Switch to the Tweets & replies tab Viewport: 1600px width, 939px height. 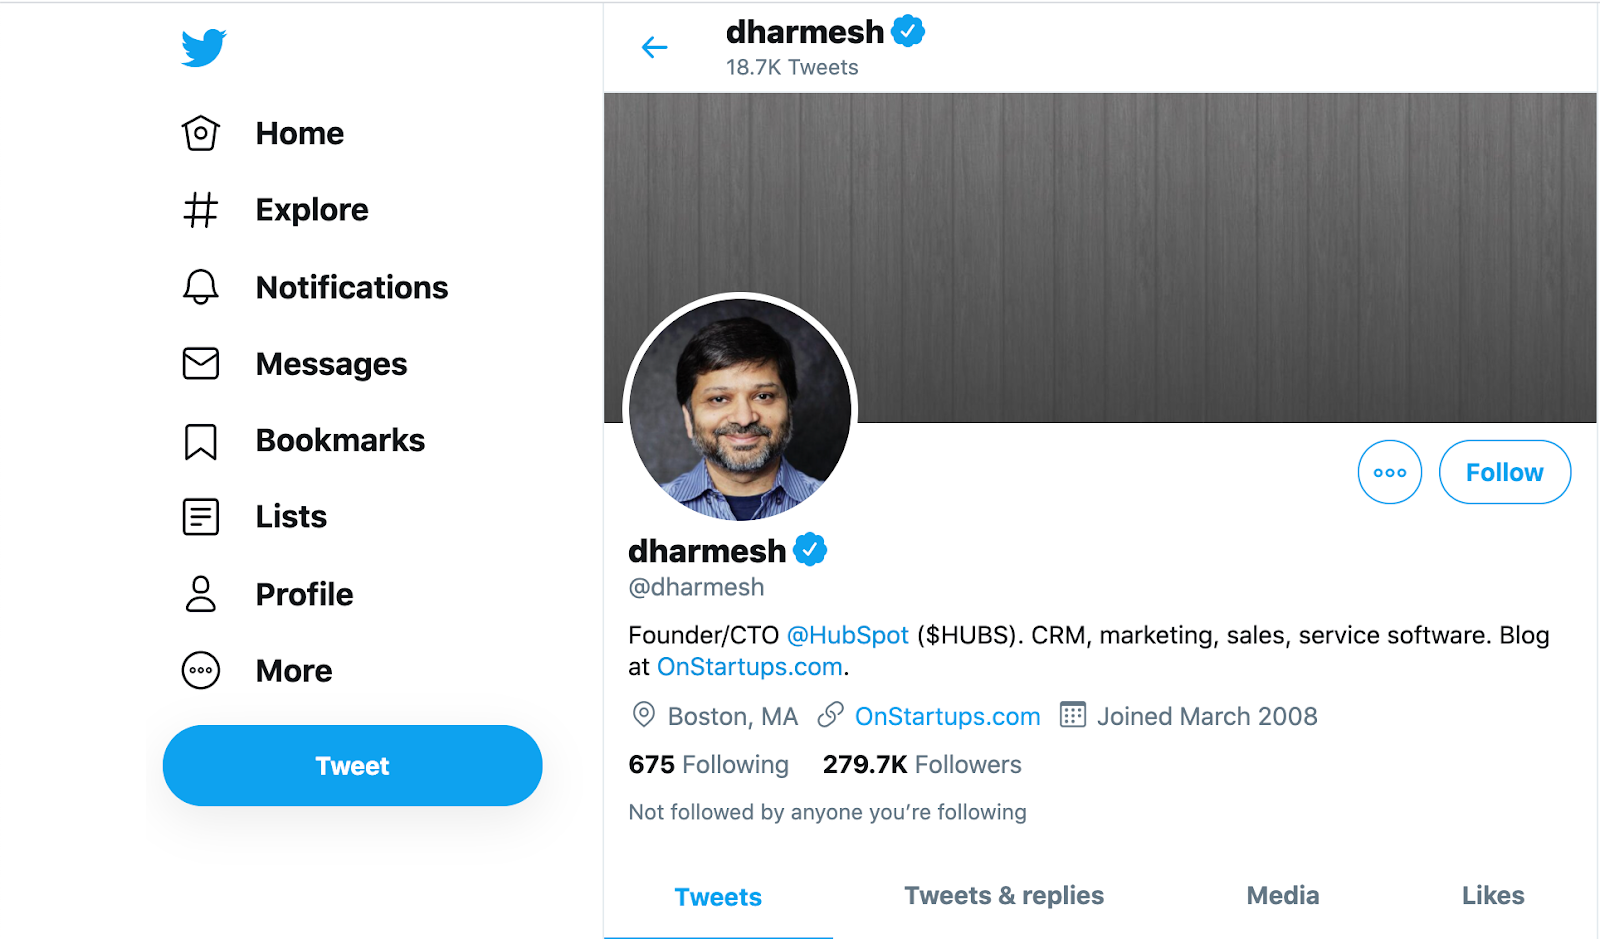[x=1004, y=896]
